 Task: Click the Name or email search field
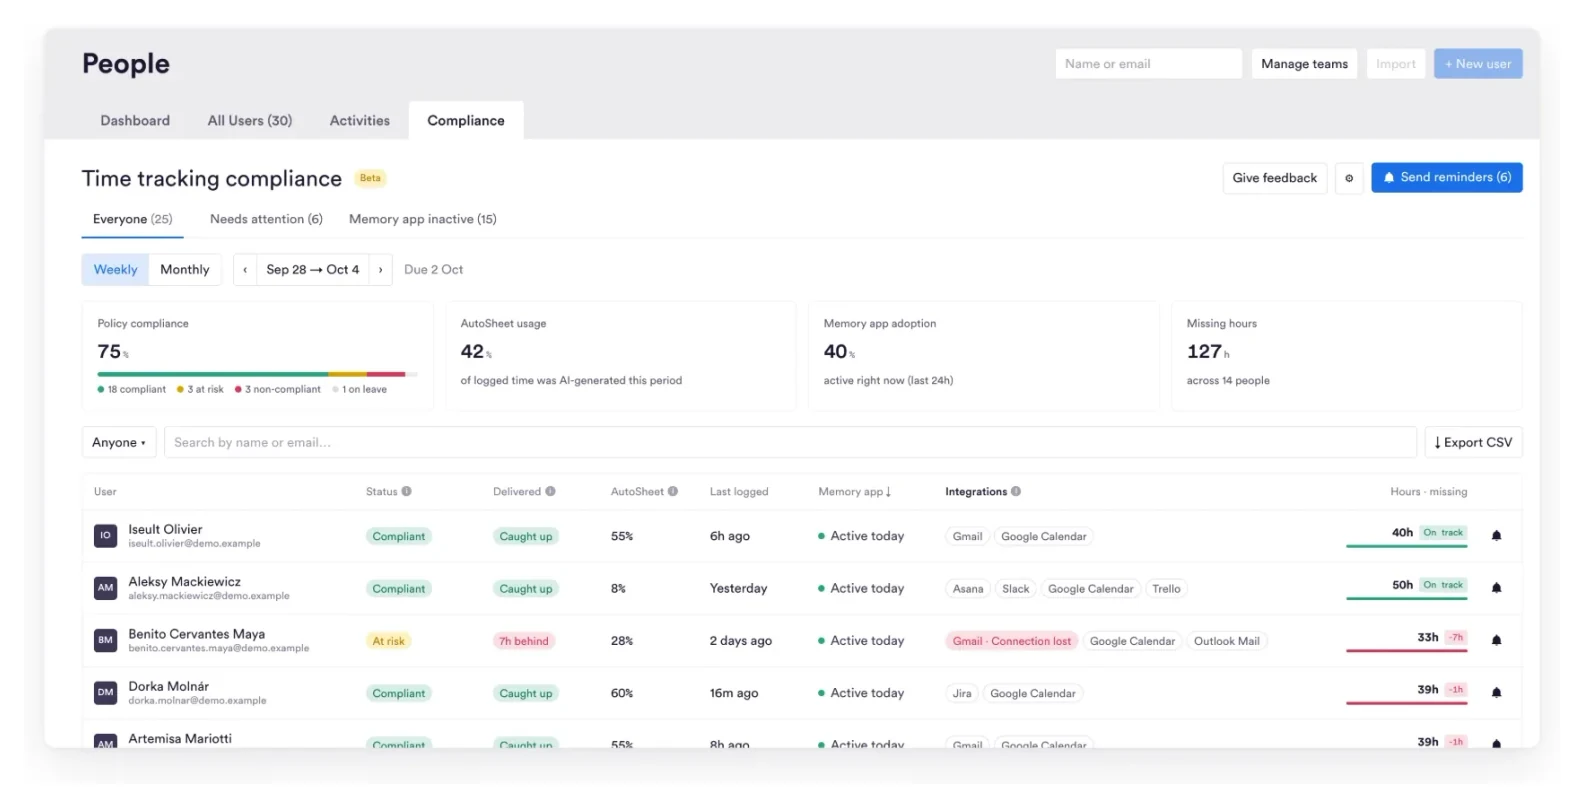coord(1148,64)
